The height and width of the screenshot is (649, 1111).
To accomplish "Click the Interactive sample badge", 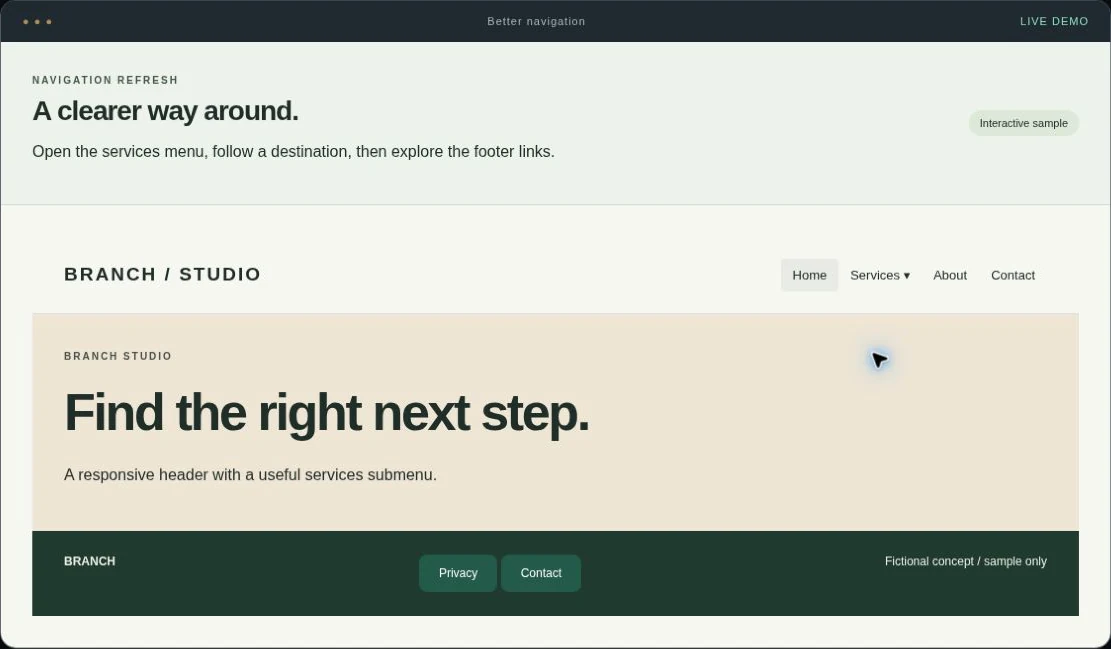I will [1023, 123].
